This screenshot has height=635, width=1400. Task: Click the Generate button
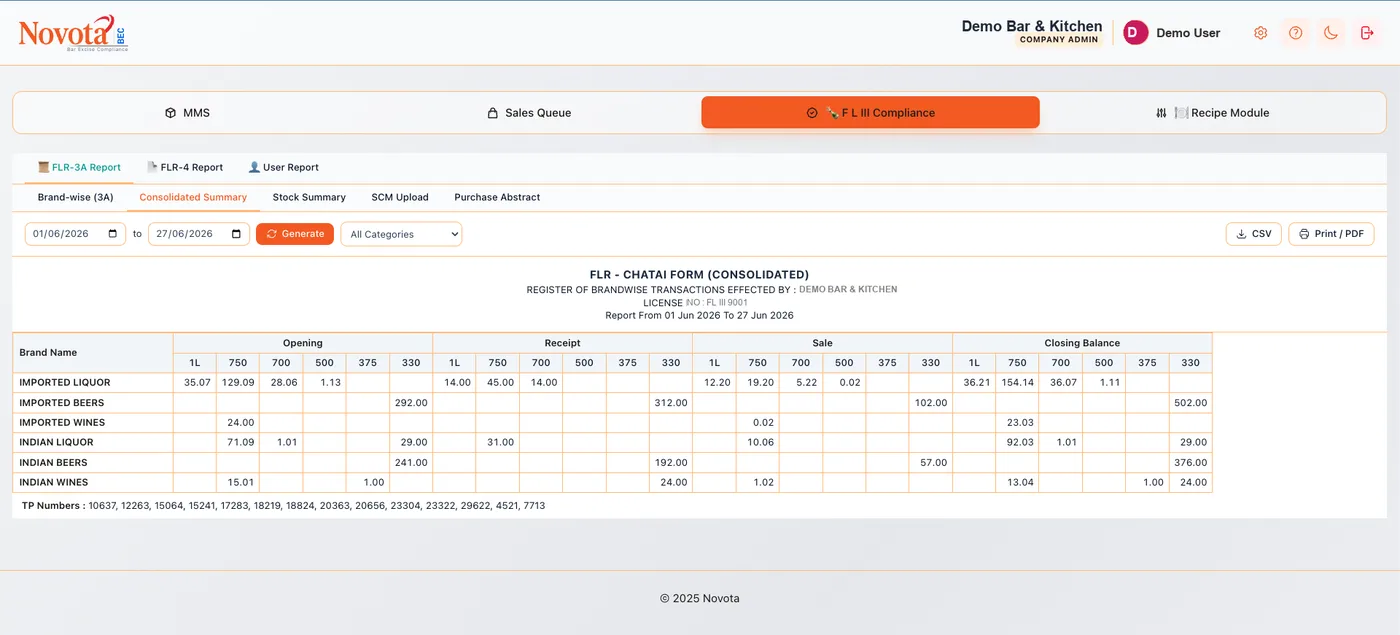coord(295,234)
